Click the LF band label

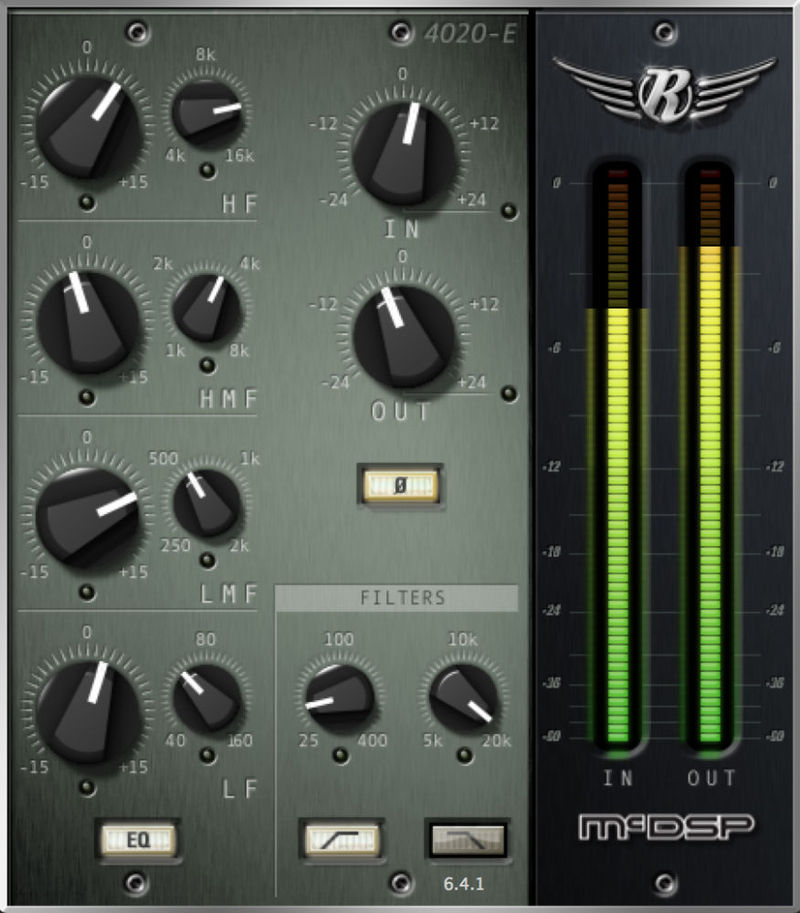click(239, 789)
